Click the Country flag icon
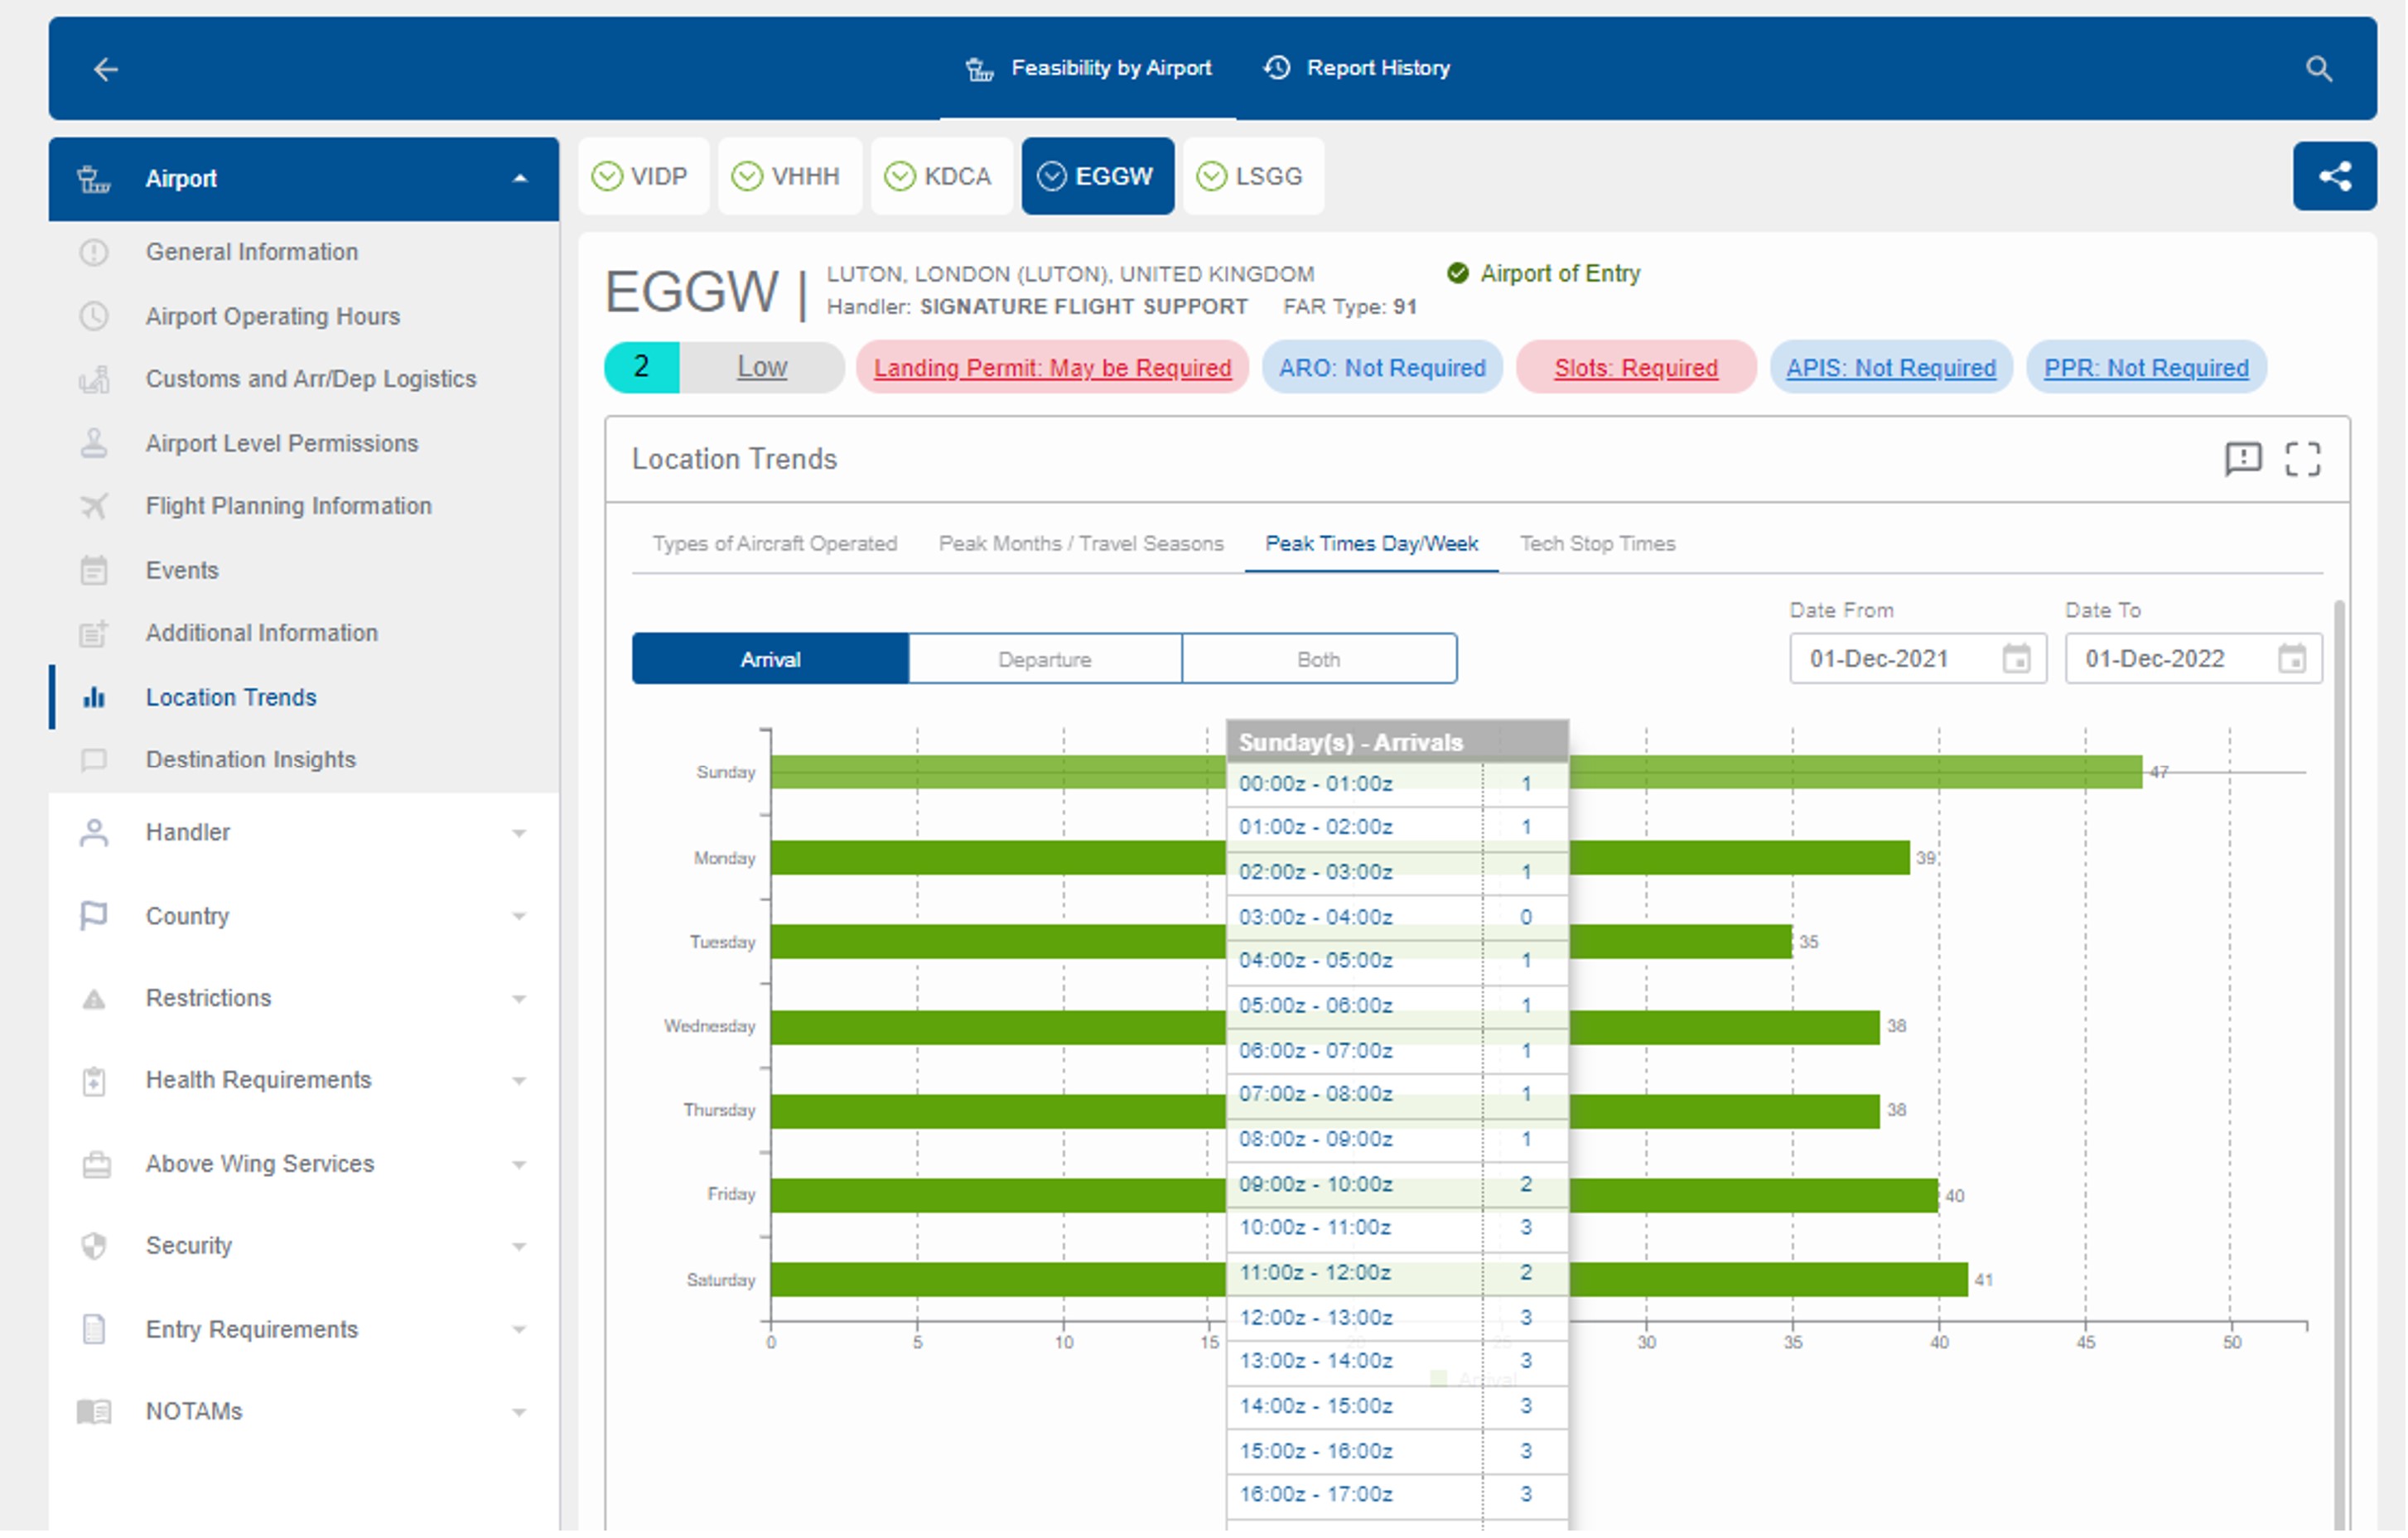This screenshot has width=2408, height=1538. click(x=94, y=916)
